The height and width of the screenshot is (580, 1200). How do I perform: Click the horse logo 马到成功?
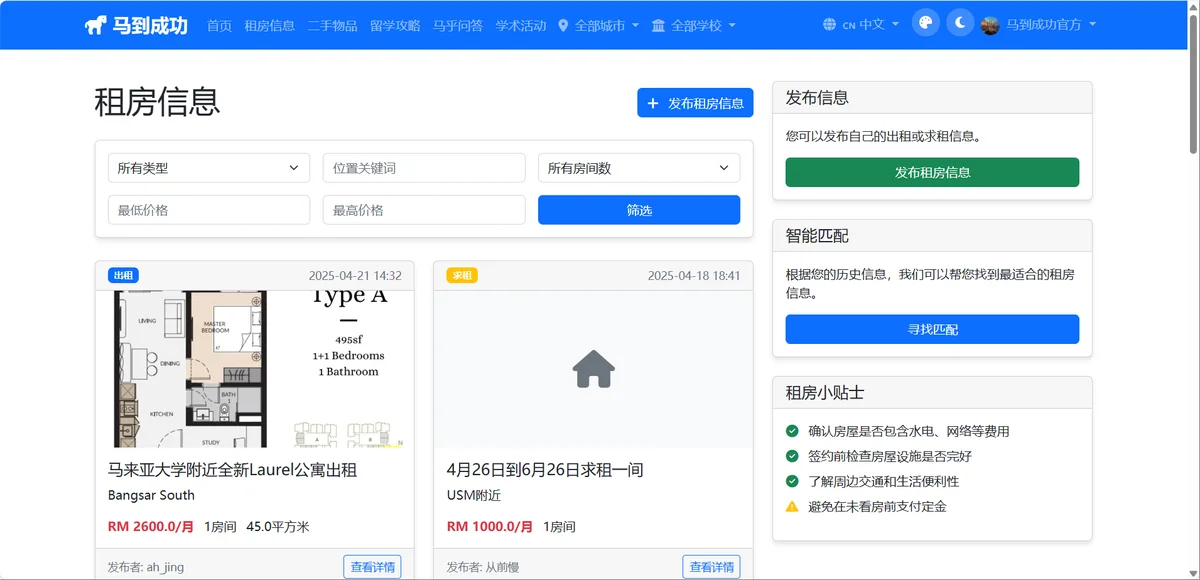pos(136,25)
